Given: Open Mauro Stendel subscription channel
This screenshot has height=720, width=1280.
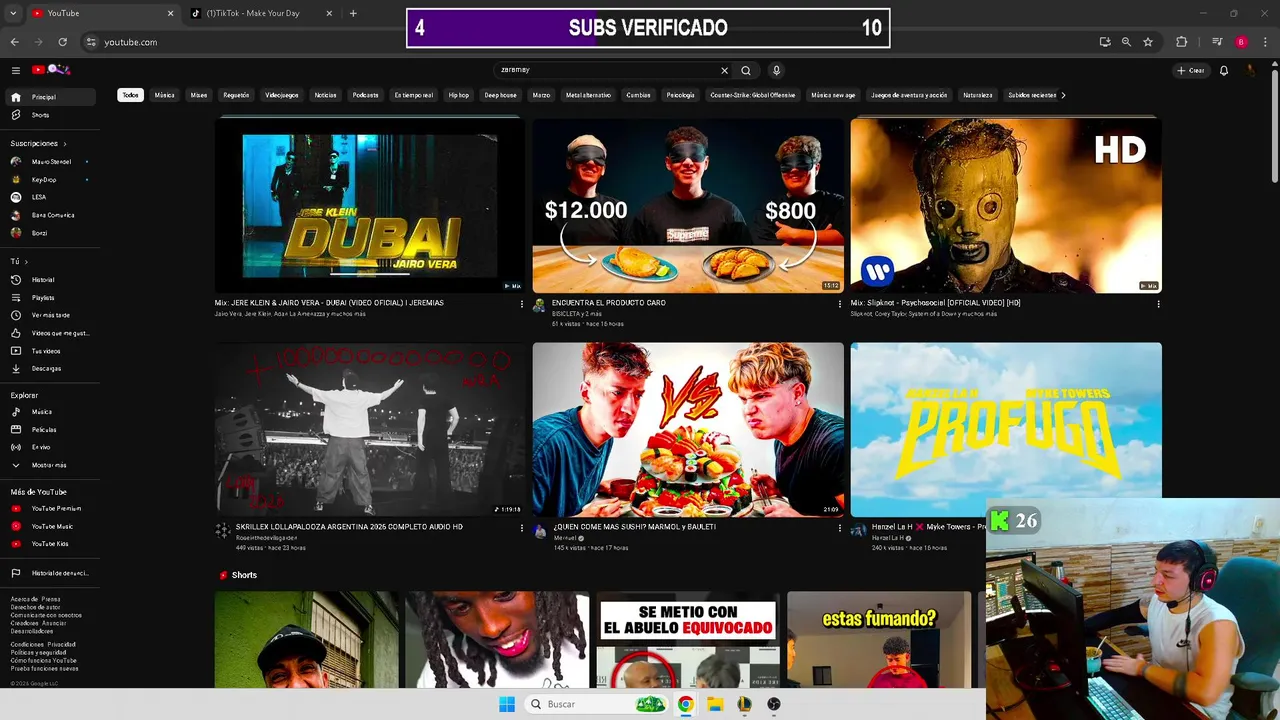Looking at the screenshot, I should (48, 162).
